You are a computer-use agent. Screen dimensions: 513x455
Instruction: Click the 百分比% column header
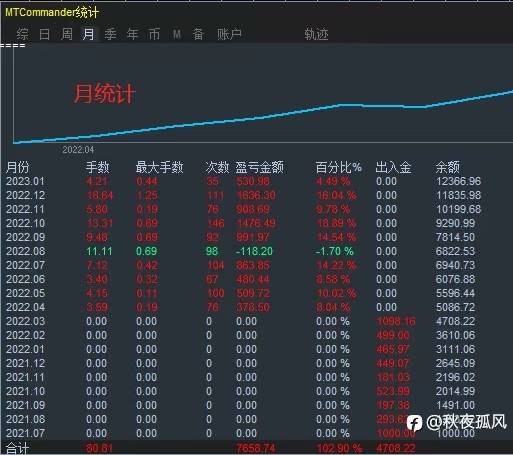pos(339,167)
